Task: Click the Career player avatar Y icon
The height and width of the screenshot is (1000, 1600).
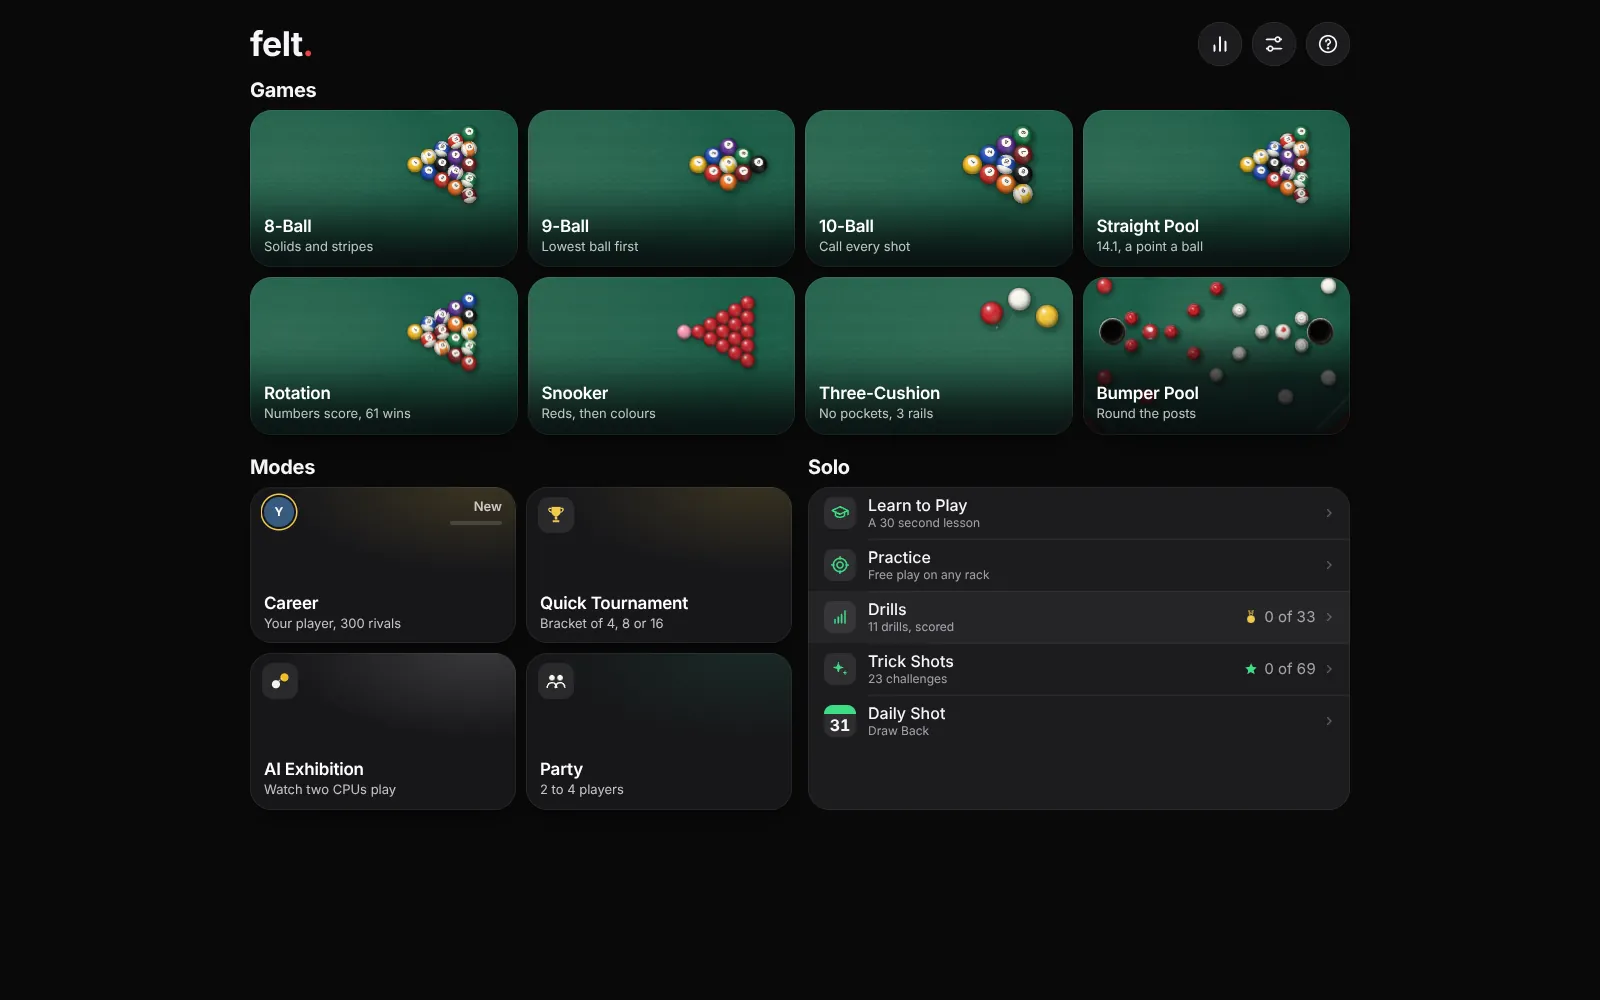Action: point(279,512)
